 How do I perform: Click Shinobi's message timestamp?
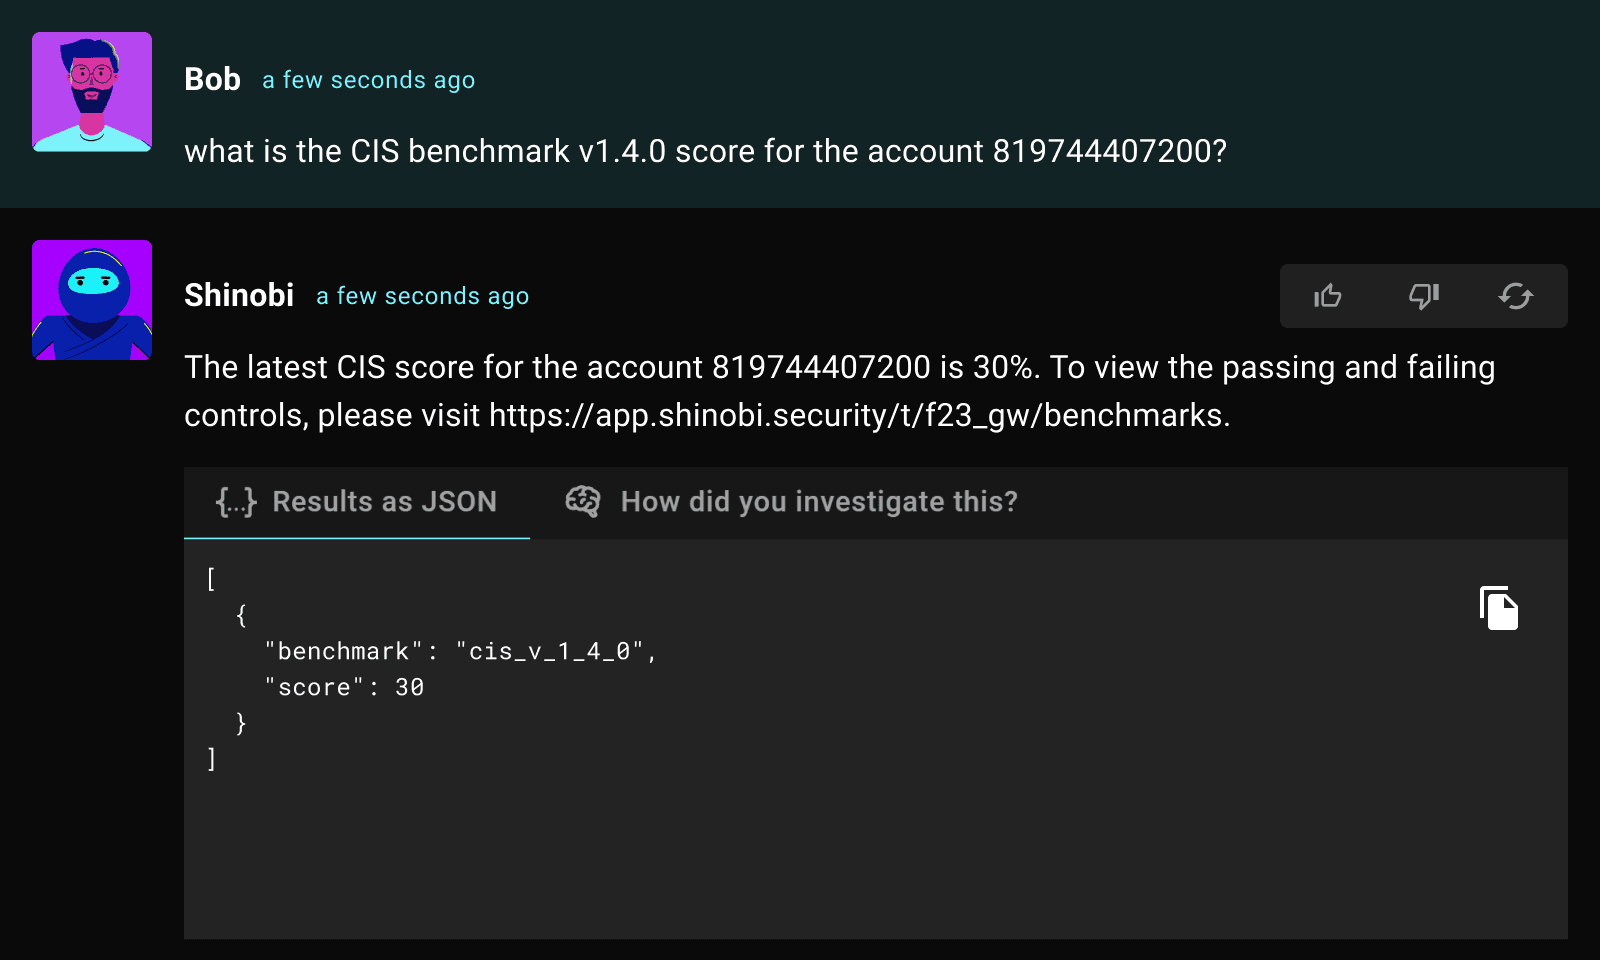[x=422, y=296]
